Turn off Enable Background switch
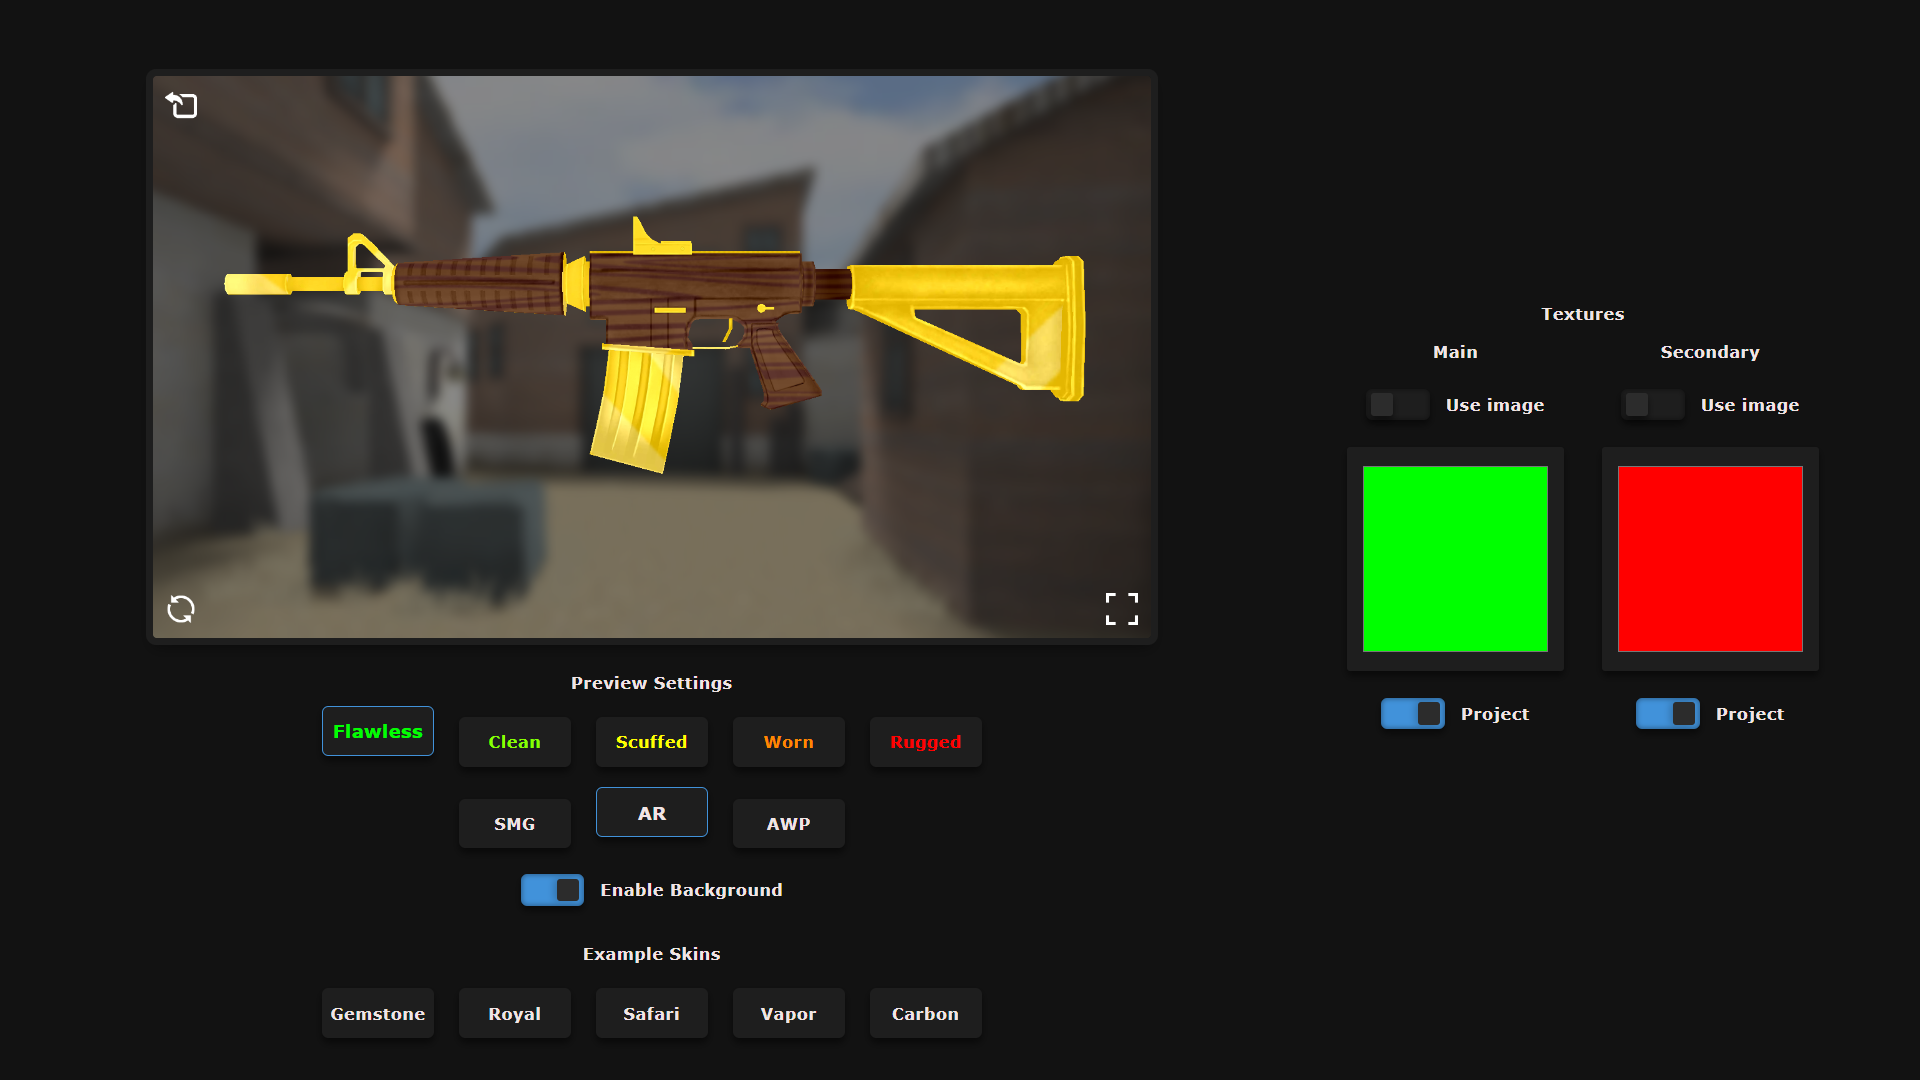 coord(552,890)
